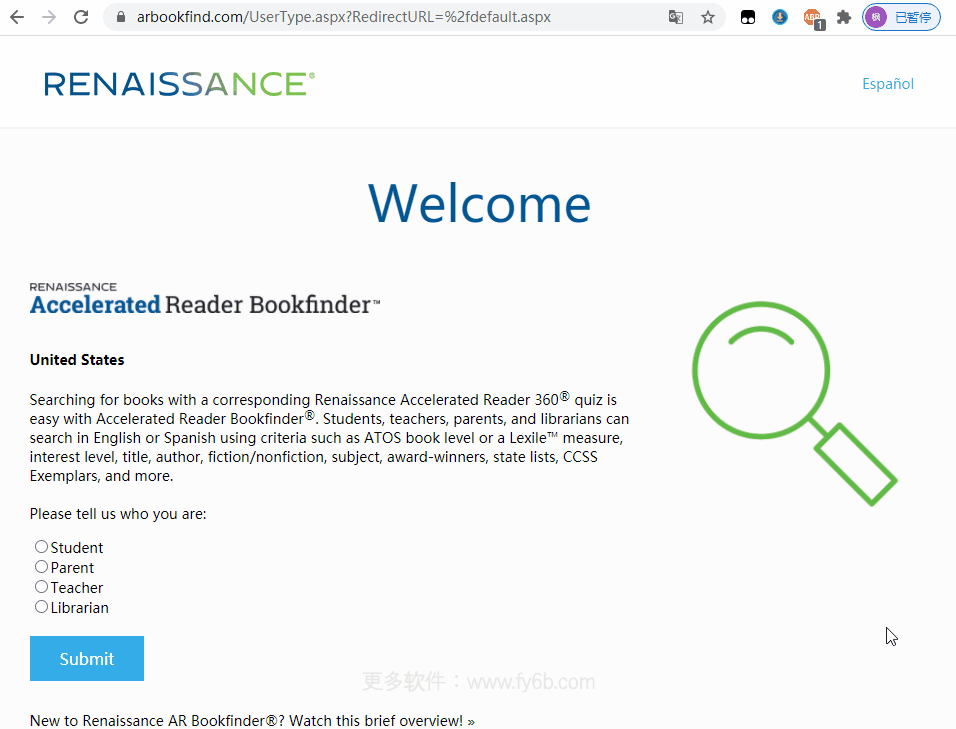The image size is (956, 729).
Task: Click the Welcome heading
Action: point(480,204)
